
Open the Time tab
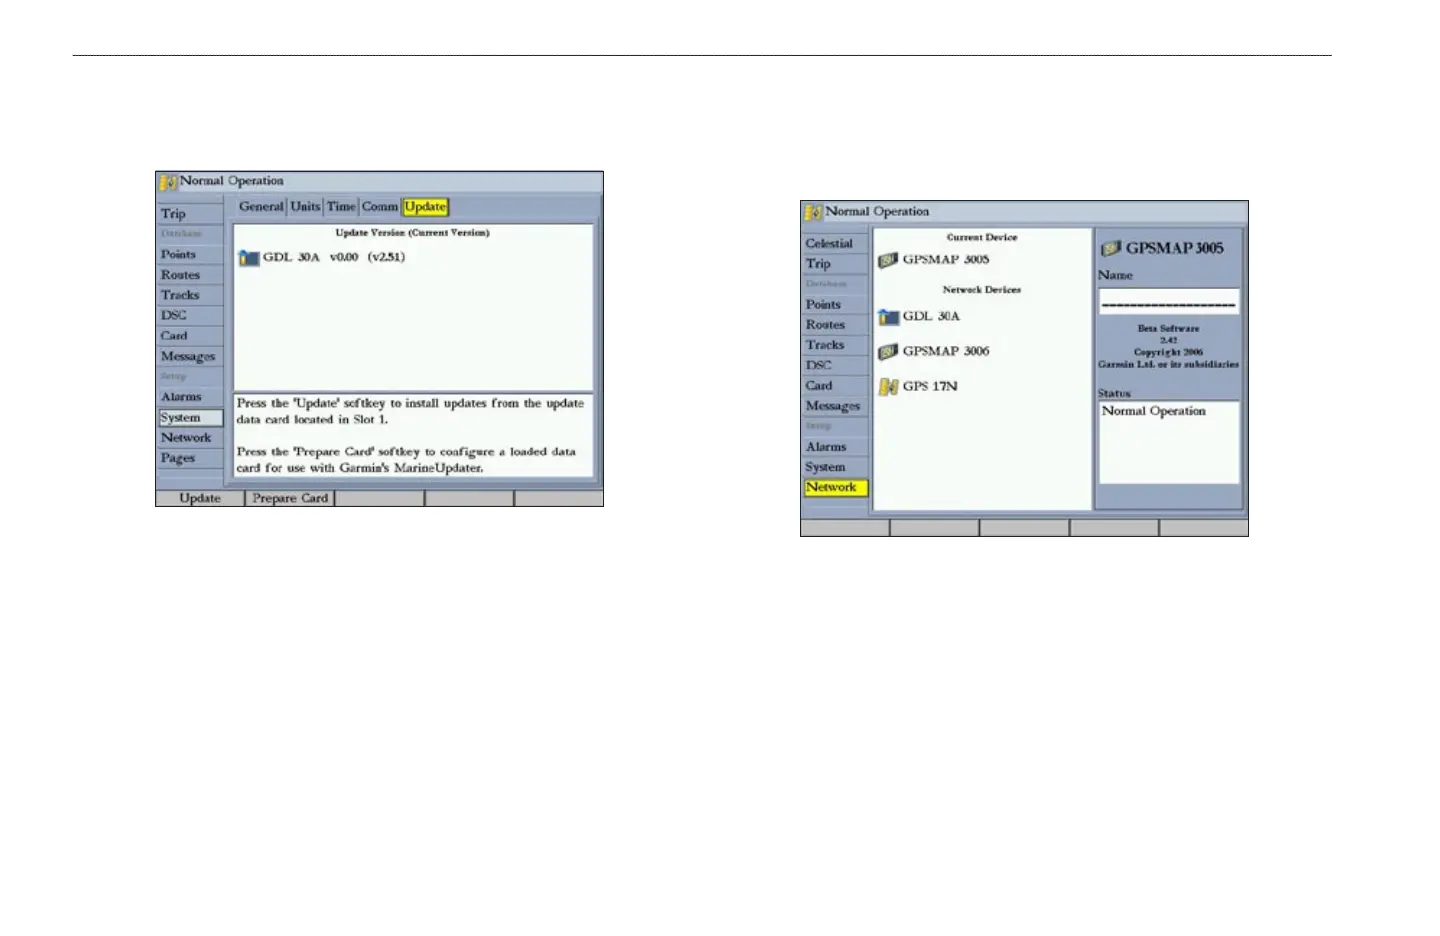[341, 207]
